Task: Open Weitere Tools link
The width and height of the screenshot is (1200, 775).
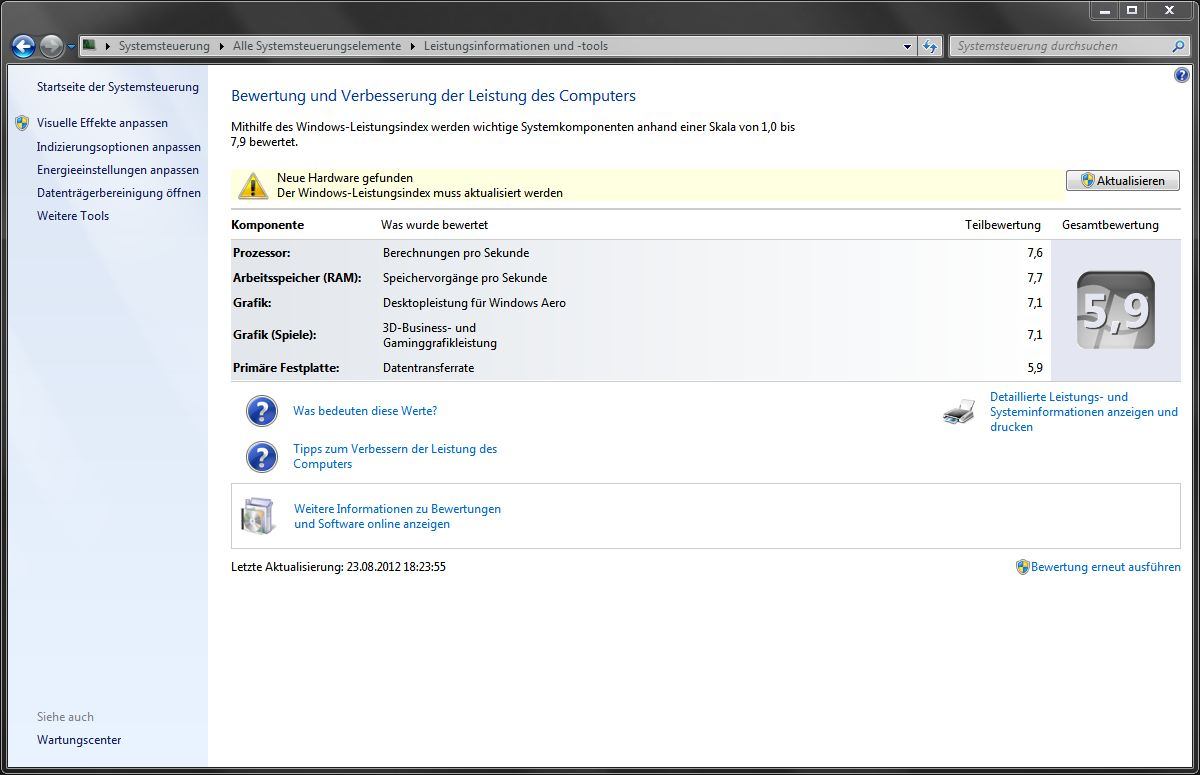Action: point(73,216)
